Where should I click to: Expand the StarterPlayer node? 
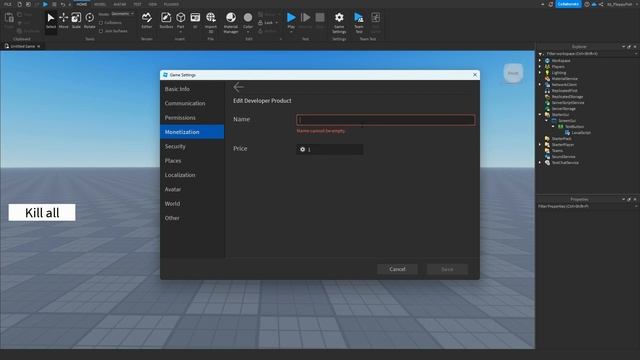coord(540,145)
